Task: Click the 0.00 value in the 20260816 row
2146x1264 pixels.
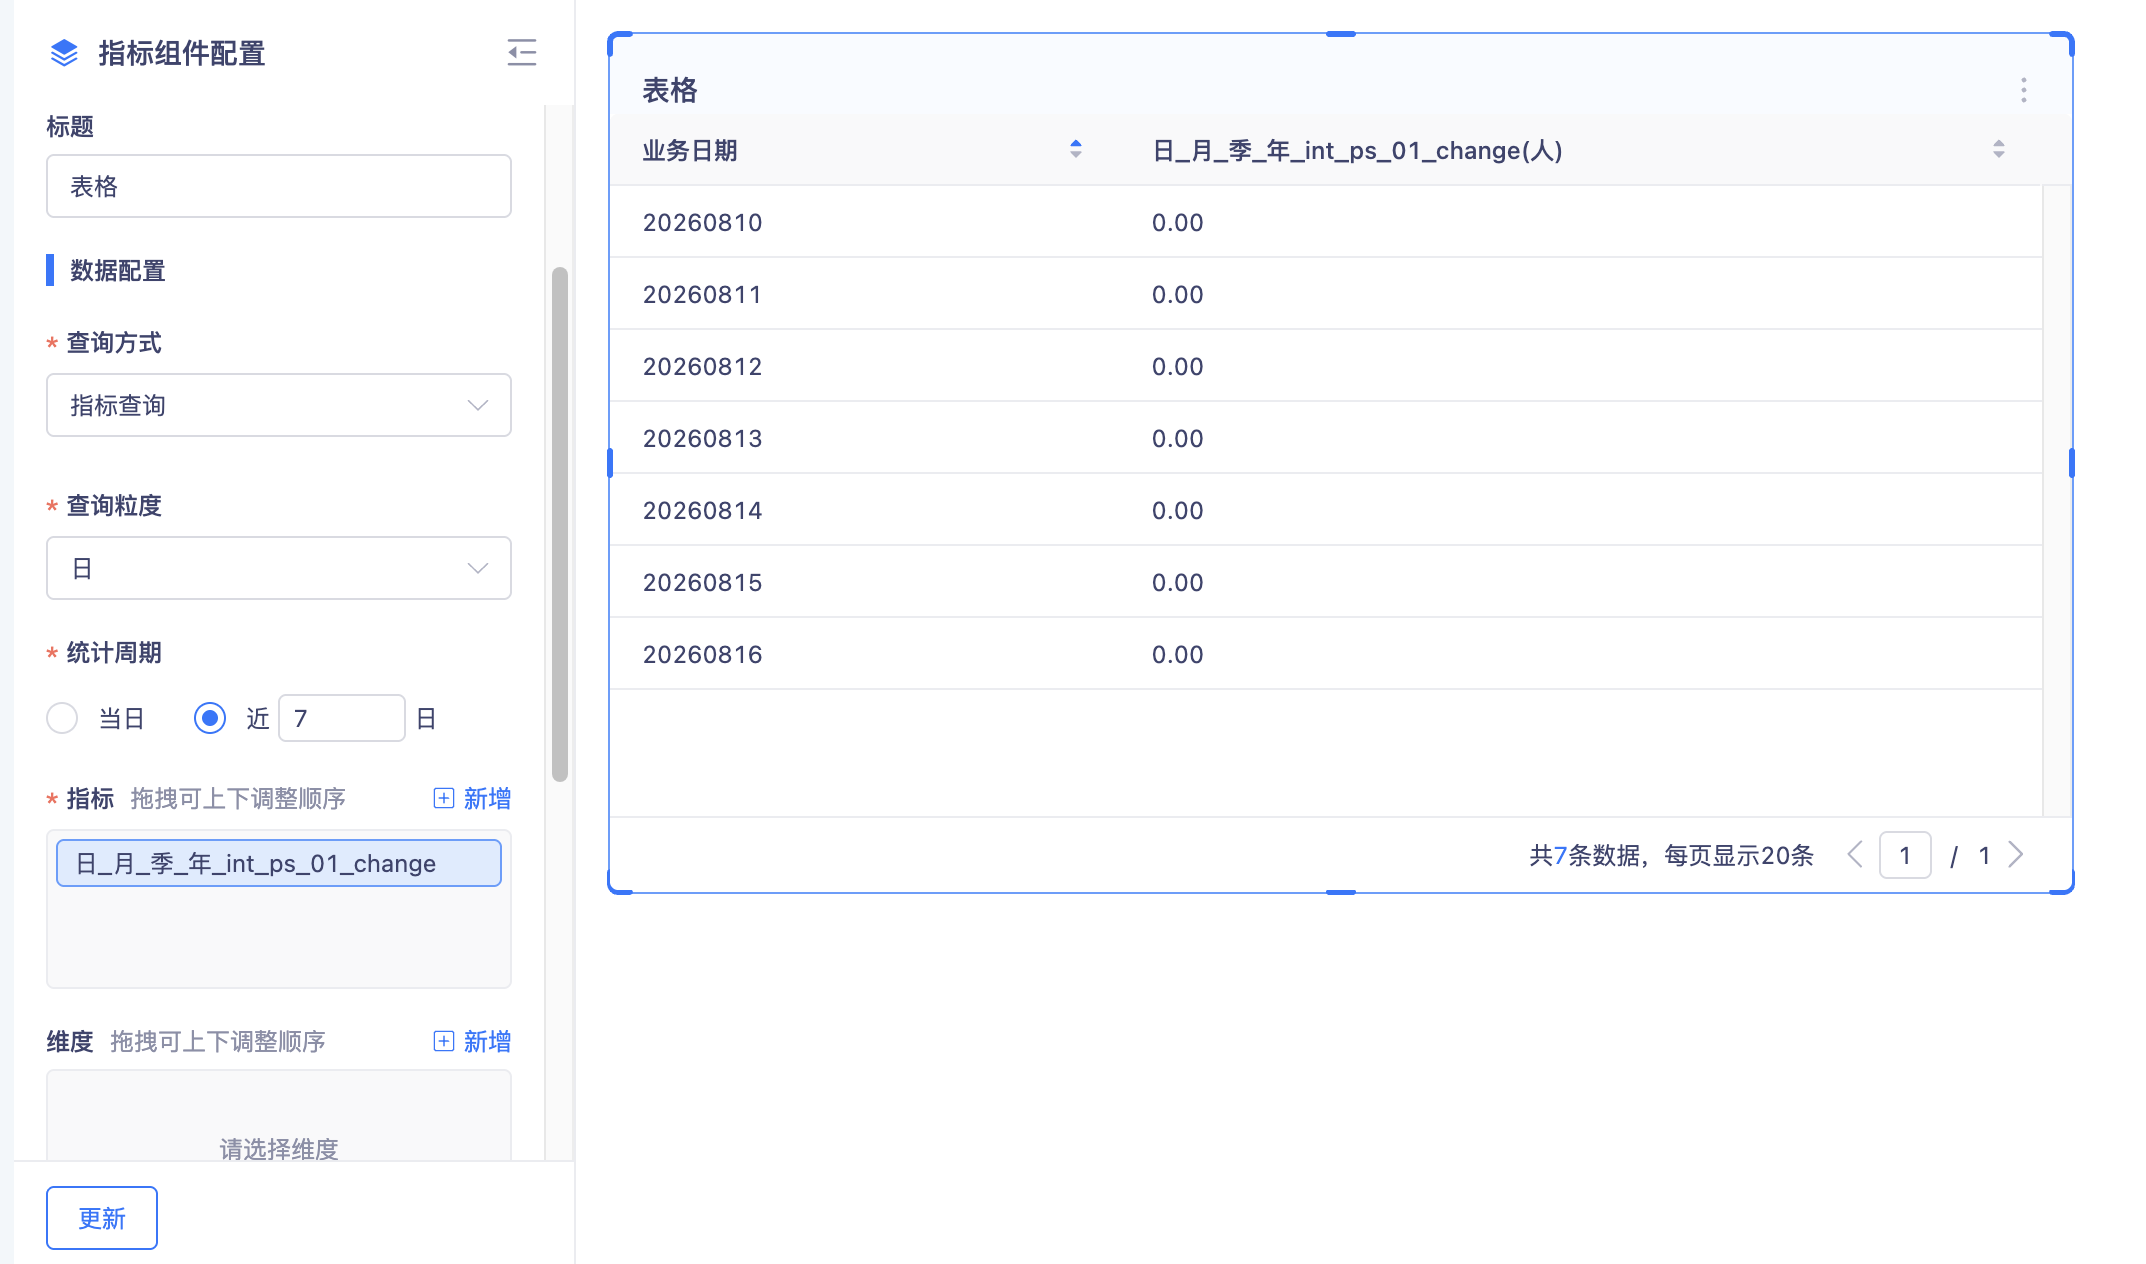Action: pos(1177,654)
